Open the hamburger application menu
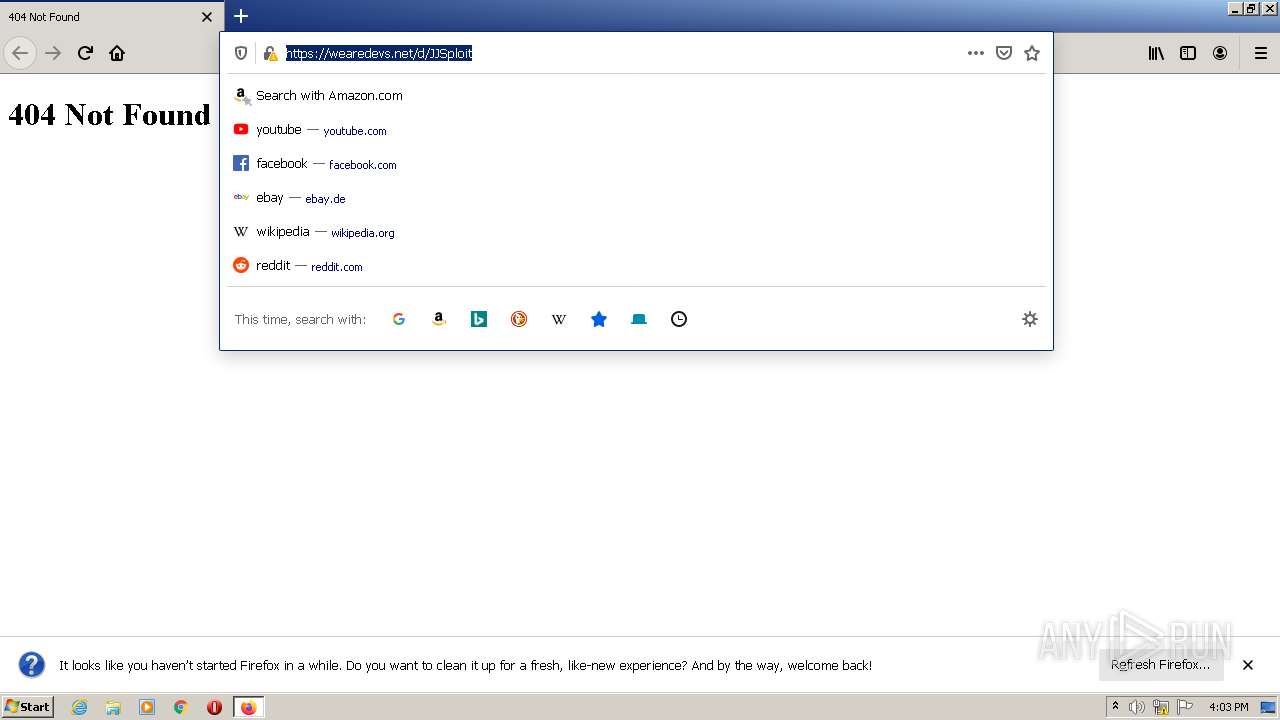1280x720 pixels. click(x=1261, y=53)
